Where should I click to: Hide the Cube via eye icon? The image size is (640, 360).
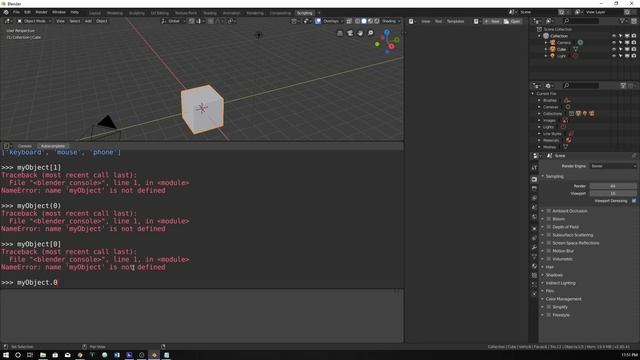click(613, 49)
